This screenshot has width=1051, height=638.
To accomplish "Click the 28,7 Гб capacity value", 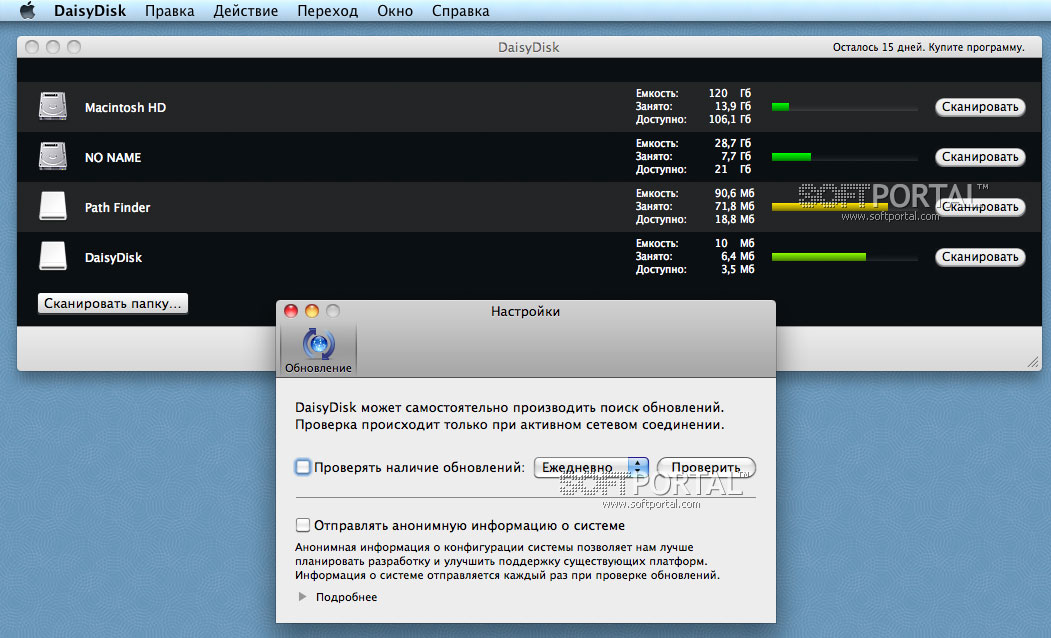I will [733, 143].
